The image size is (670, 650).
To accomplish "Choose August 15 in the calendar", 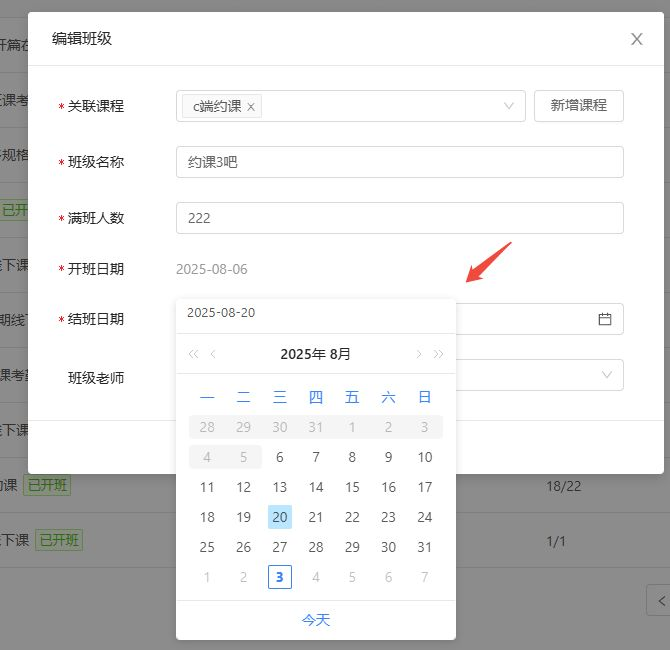I will pos(352,487).
